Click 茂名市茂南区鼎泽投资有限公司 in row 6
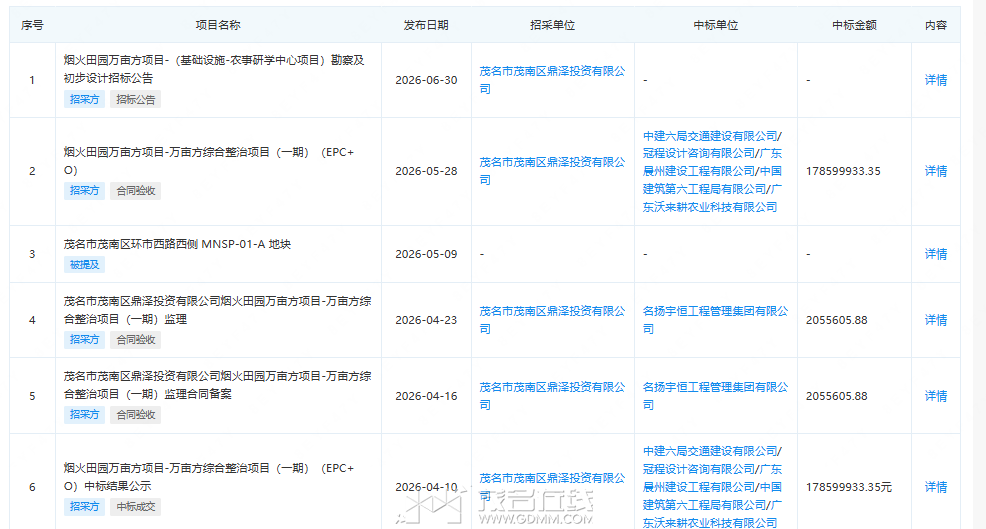Viewport: 986px width, 529px height. tap(552, 487)
